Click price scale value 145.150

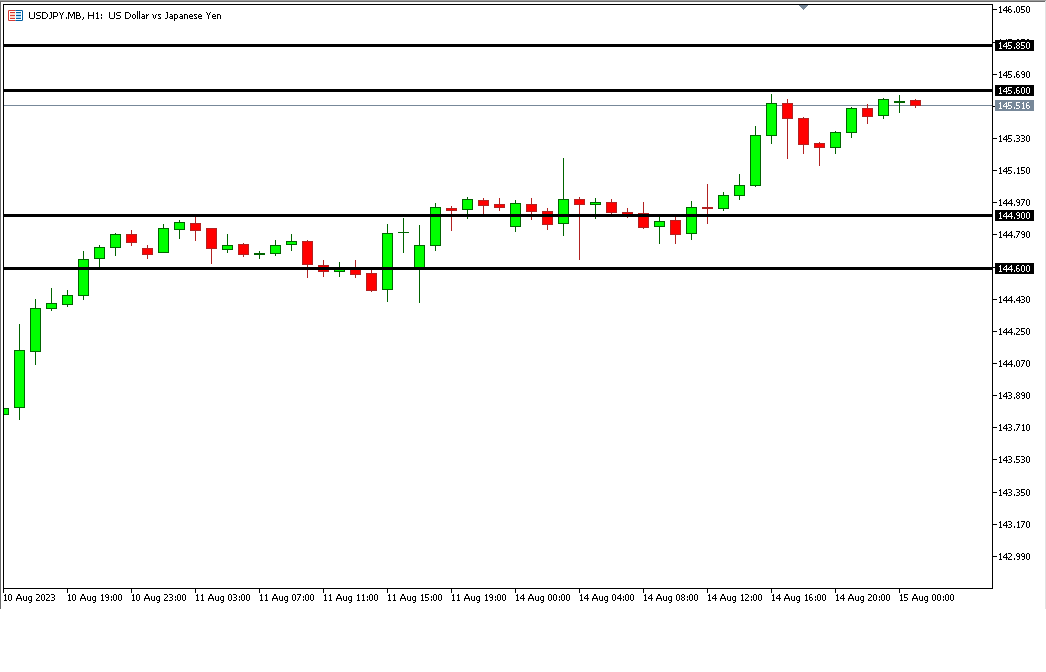coord(1014,170)
